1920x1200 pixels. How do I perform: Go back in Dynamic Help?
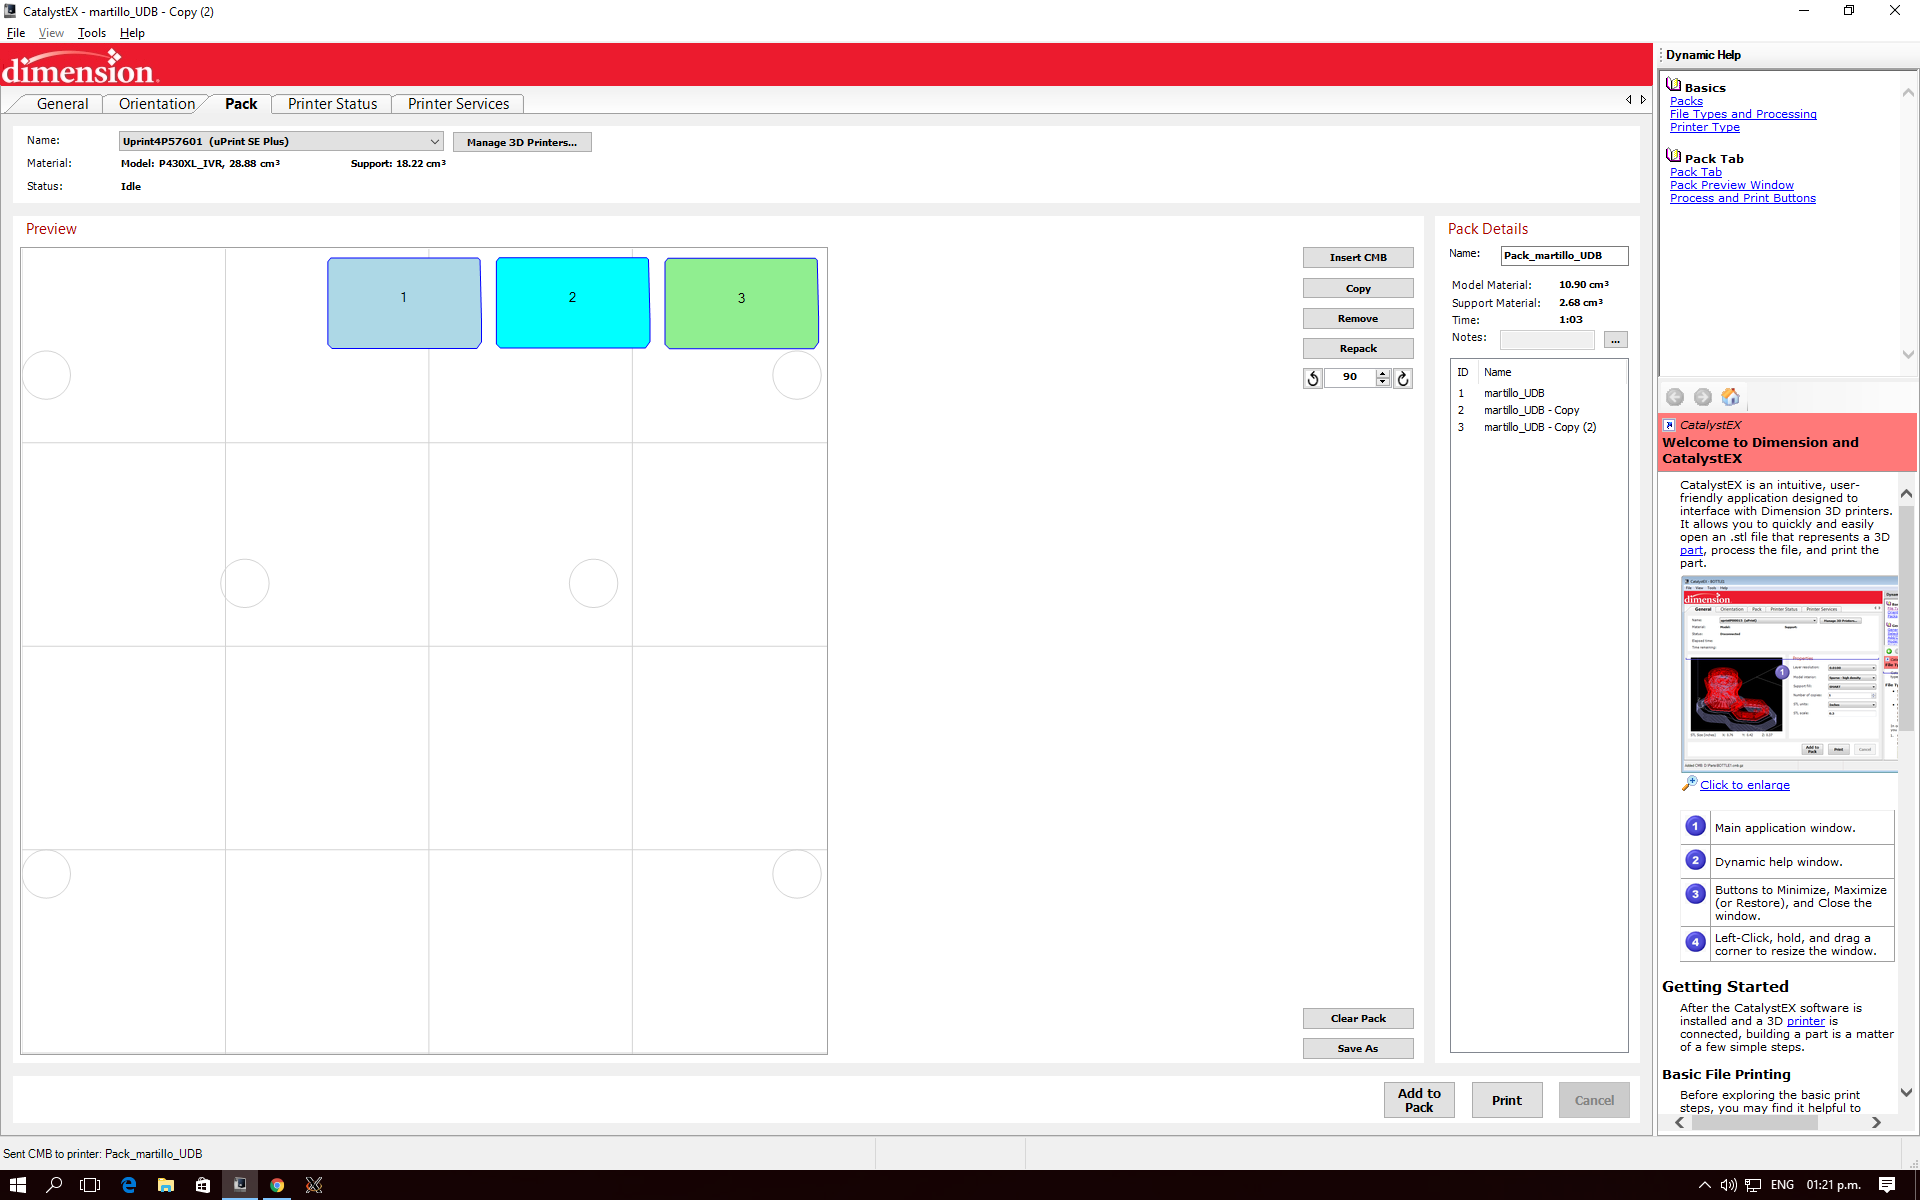point(1675,397)
